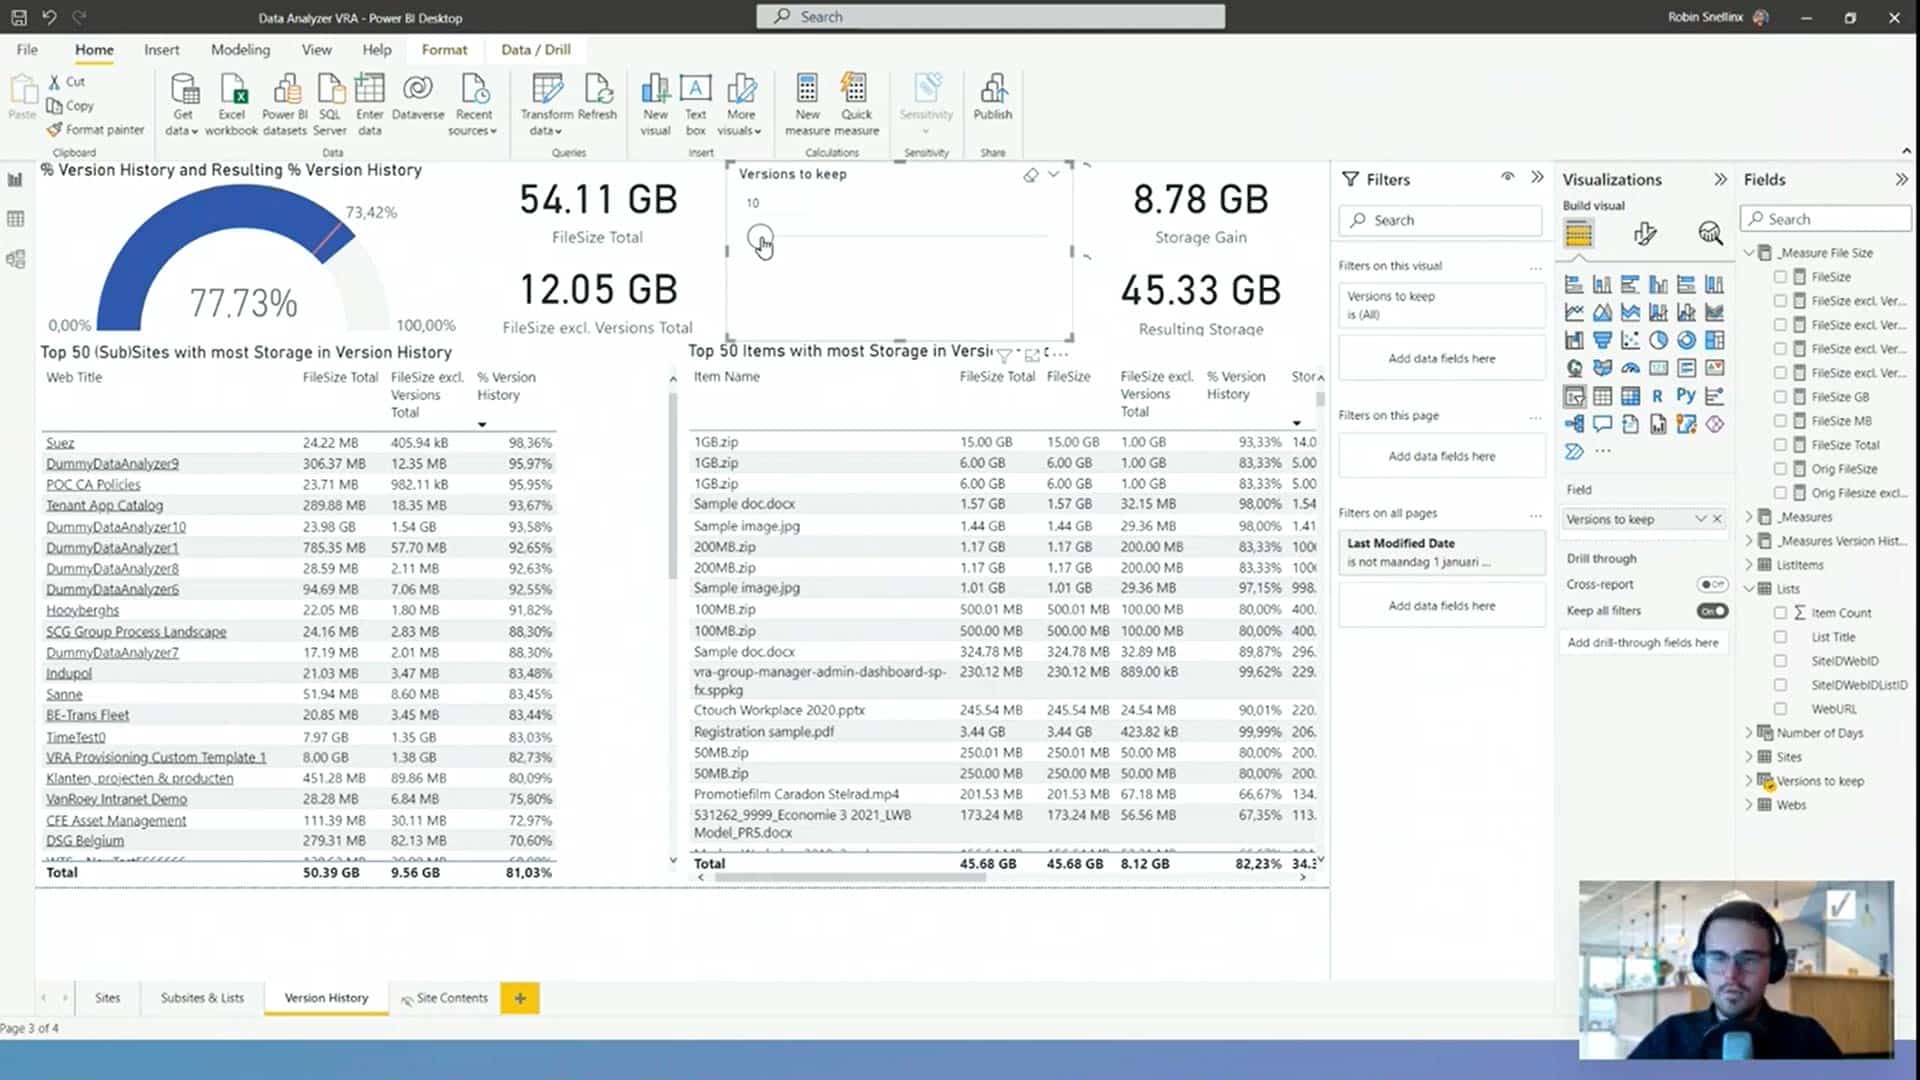Open the Modeling ribbon tab
The width and height of the screenshot is (1920, 1080).
click(x=240, y=49)
